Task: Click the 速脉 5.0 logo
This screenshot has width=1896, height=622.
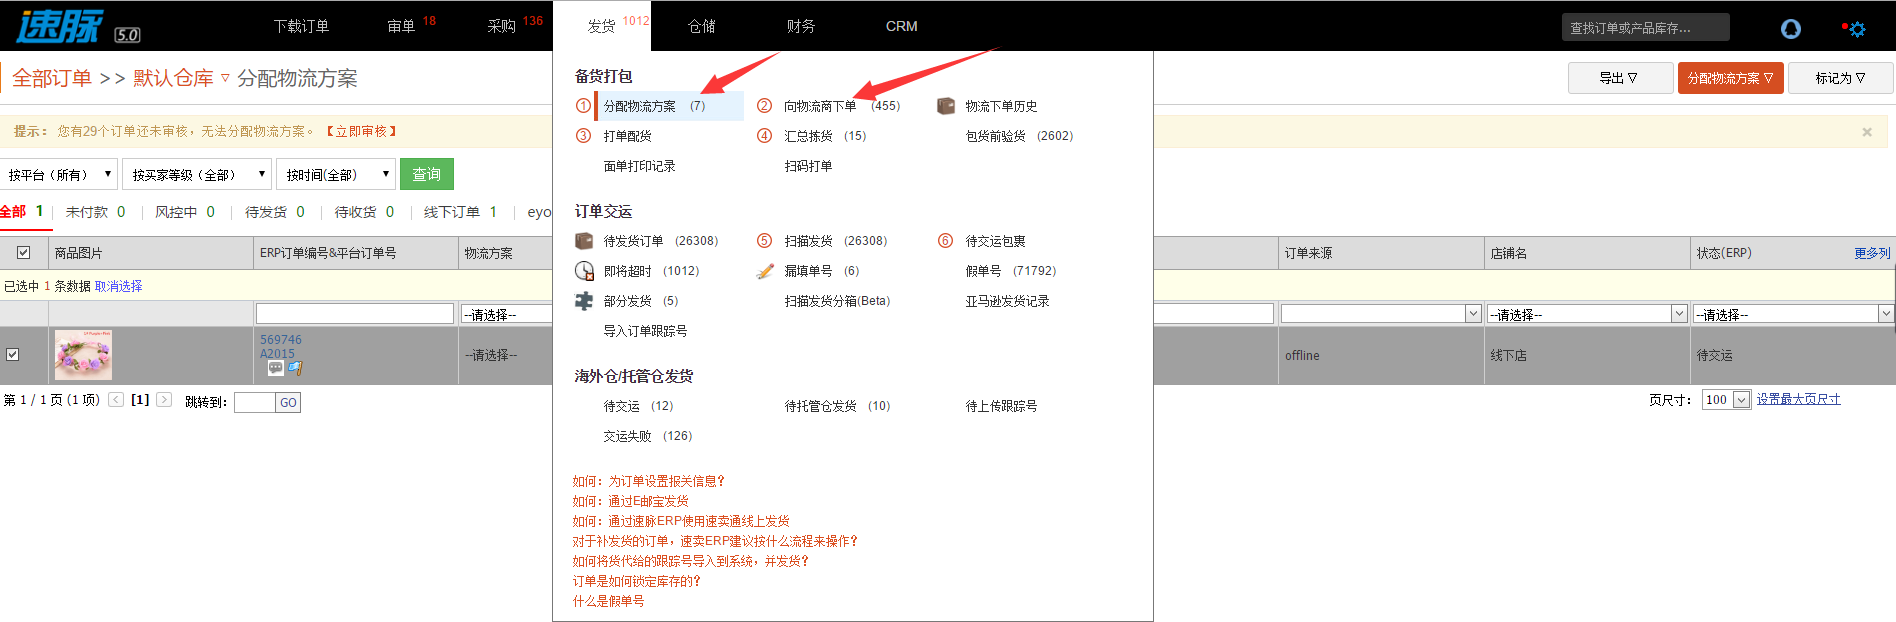Action: coord(78,27)
